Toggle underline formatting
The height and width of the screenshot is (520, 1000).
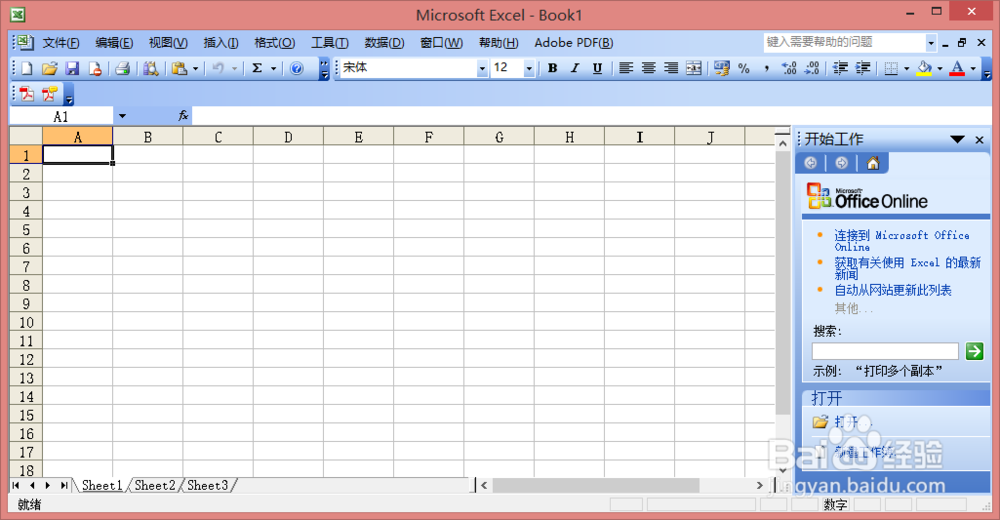[x=597, y=68]
